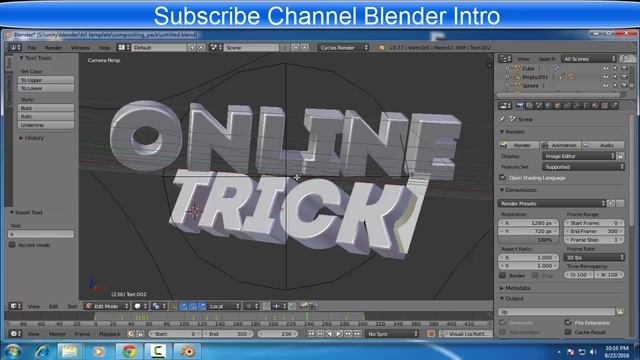Click the record auto-keyframe red button
The image size is (640, 360).
[430, 333]
